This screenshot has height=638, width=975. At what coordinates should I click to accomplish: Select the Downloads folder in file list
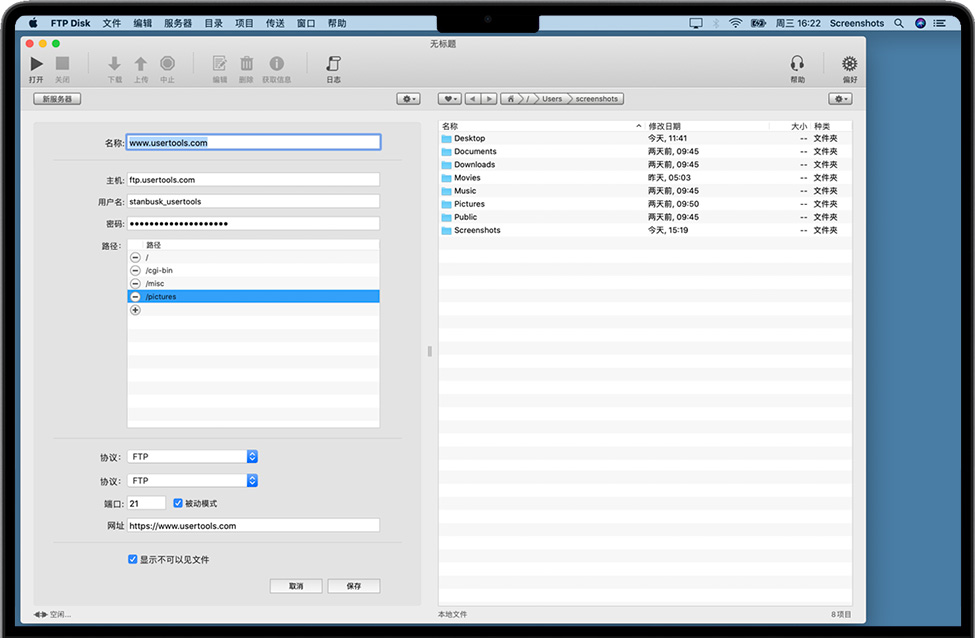474,165
